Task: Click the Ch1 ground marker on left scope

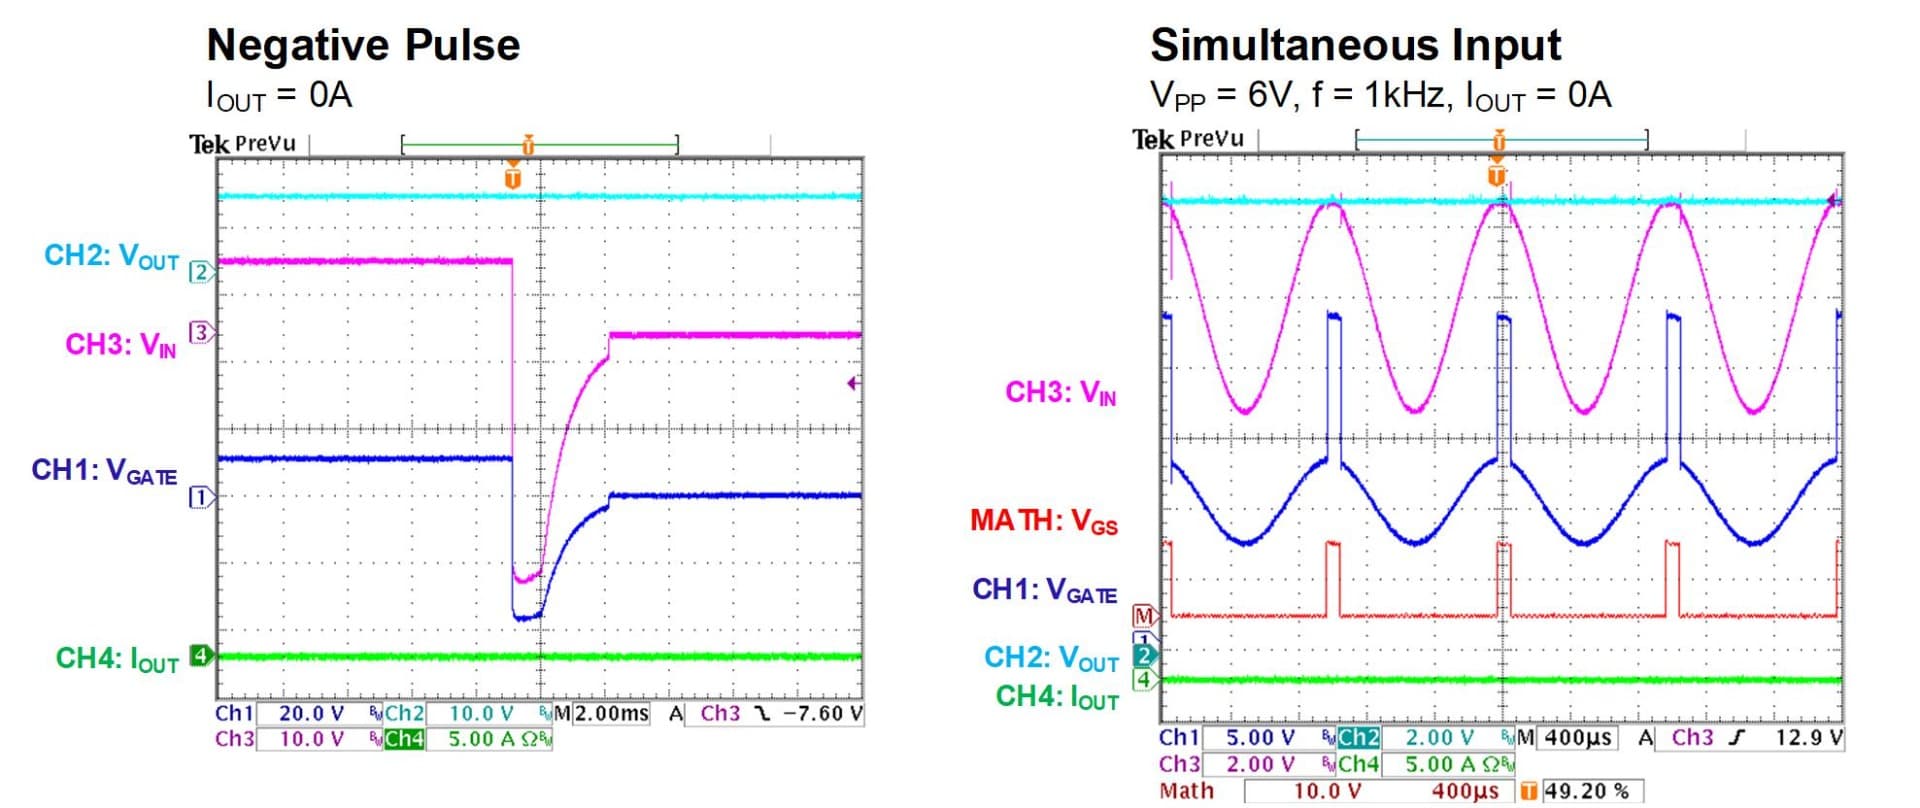Action: pos(201,497)
